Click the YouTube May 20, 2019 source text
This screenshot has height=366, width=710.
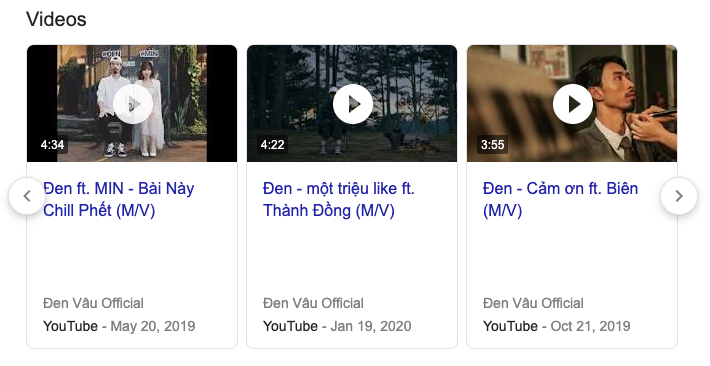pyautogui.click(x=119, y=326)
